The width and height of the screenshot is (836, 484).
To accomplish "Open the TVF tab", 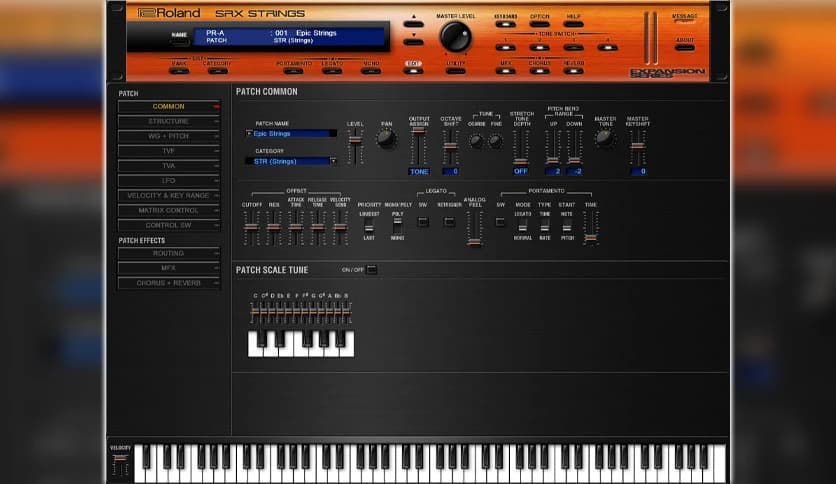I will pyautogui.click(x=168, y=151).
